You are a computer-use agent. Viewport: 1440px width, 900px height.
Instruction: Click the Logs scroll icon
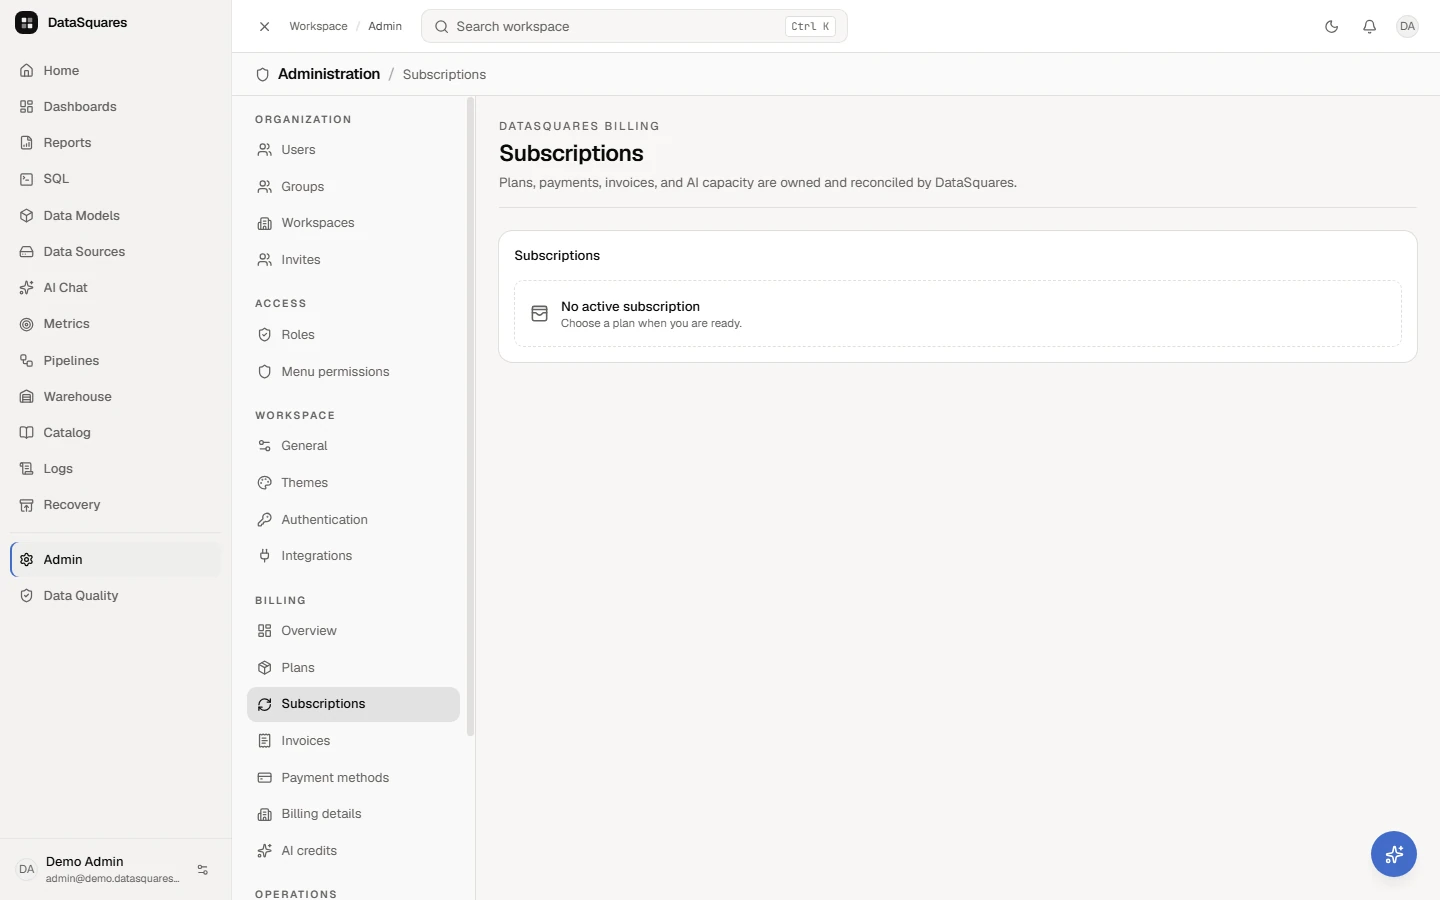coord(27,469)
